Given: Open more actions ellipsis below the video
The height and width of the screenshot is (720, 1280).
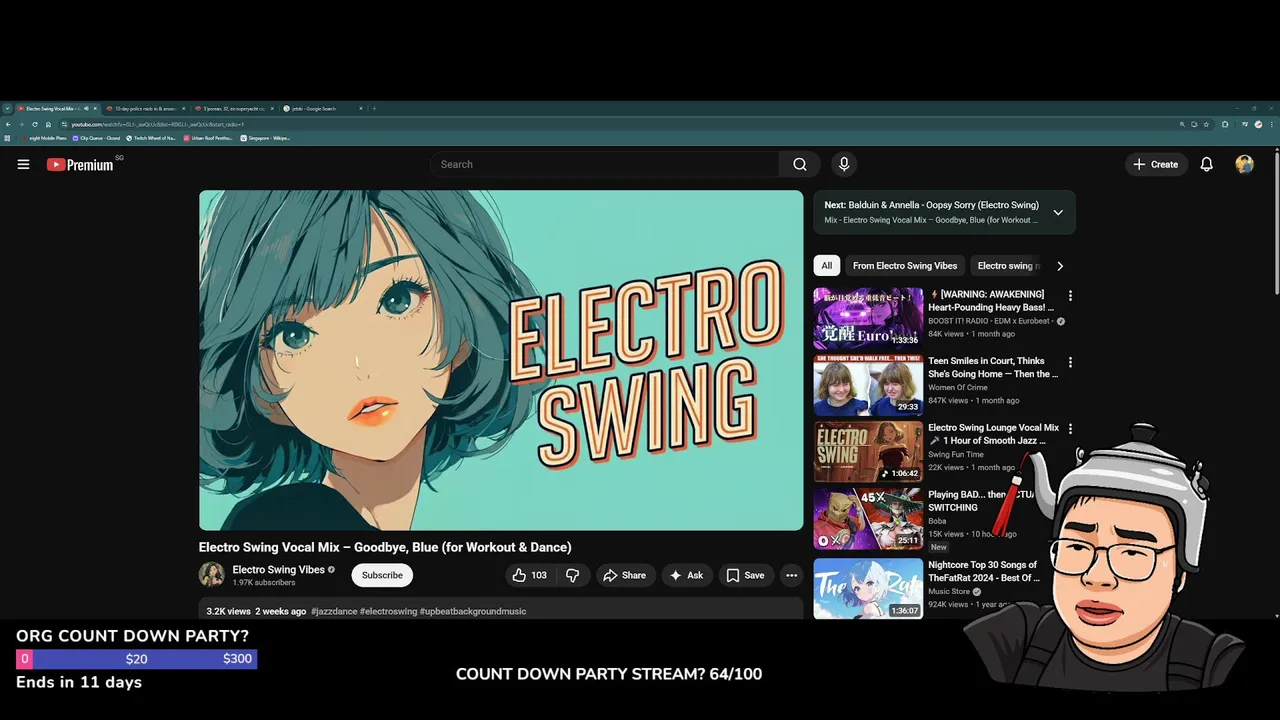Looking at the screenshot, I should (x=791, y=575).
